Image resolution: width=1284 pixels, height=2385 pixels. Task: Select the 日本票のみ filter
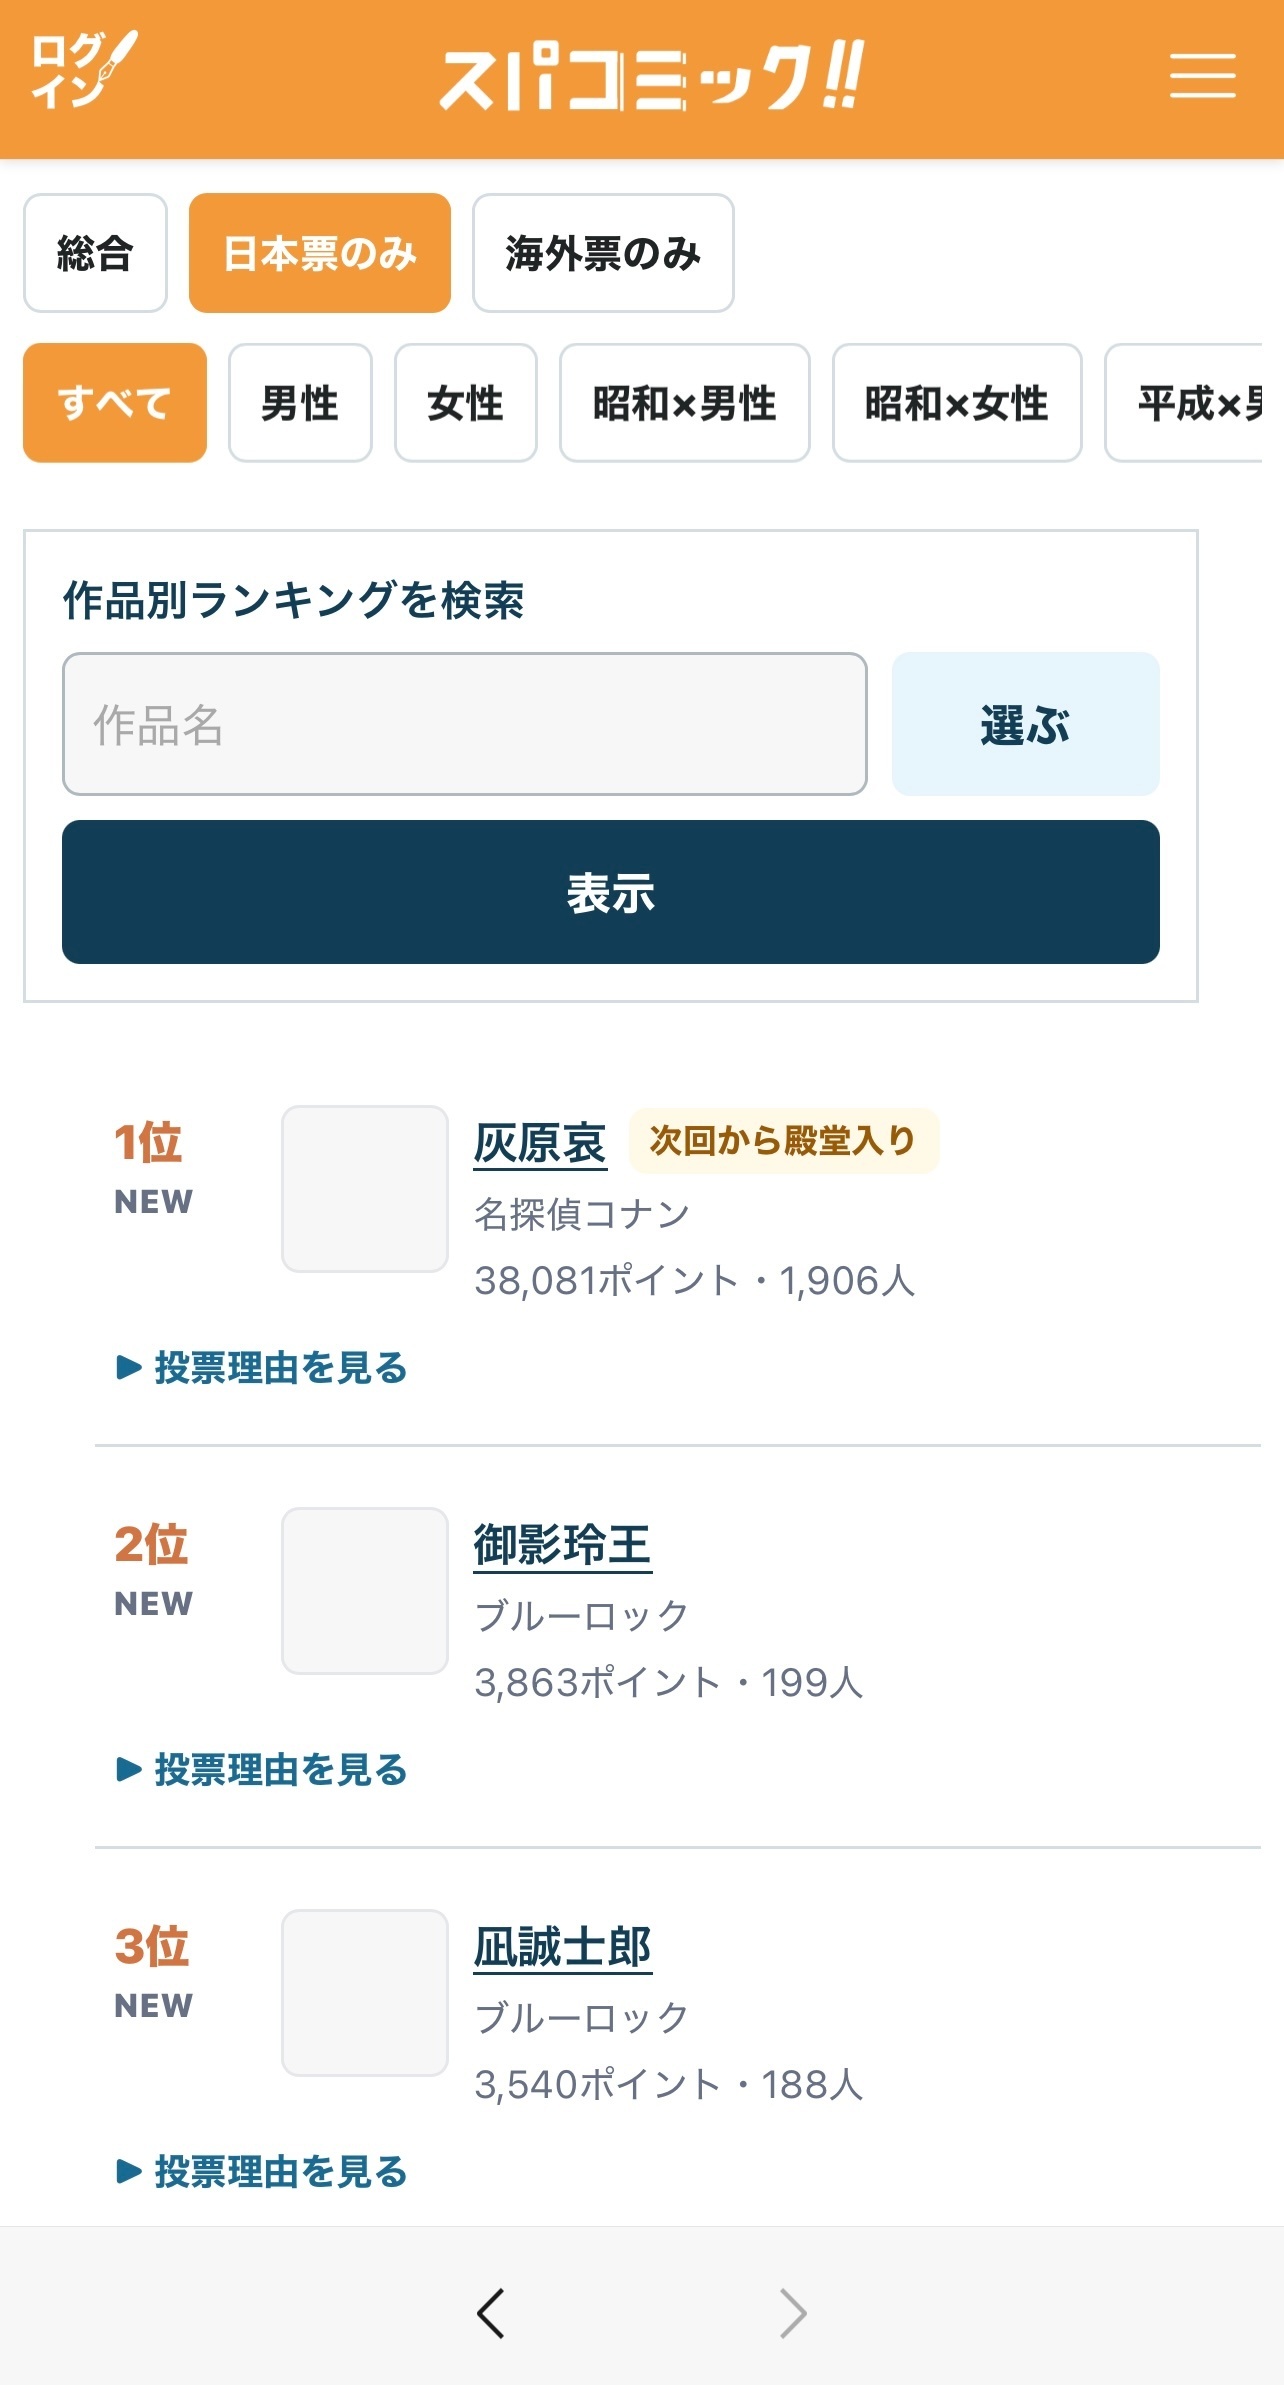[320, 253]
